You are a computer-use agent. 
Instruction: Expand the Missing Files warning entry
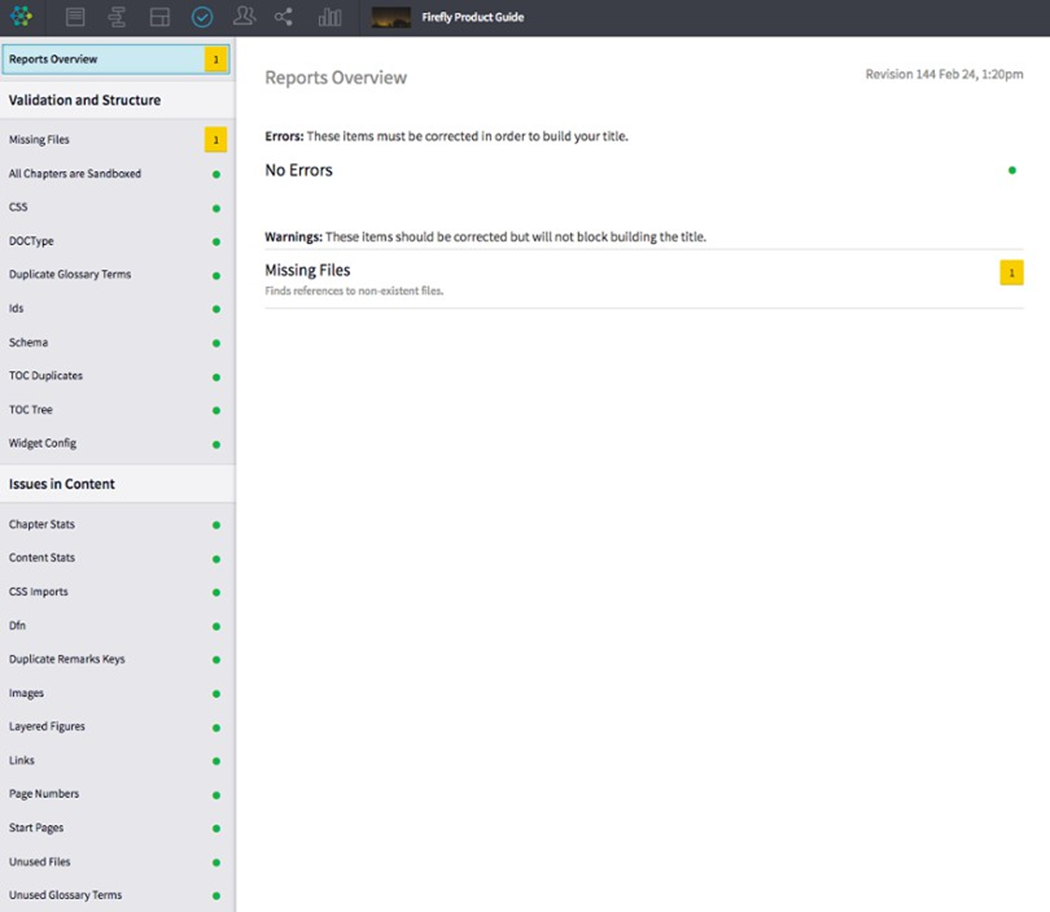[x=306, y=270]
